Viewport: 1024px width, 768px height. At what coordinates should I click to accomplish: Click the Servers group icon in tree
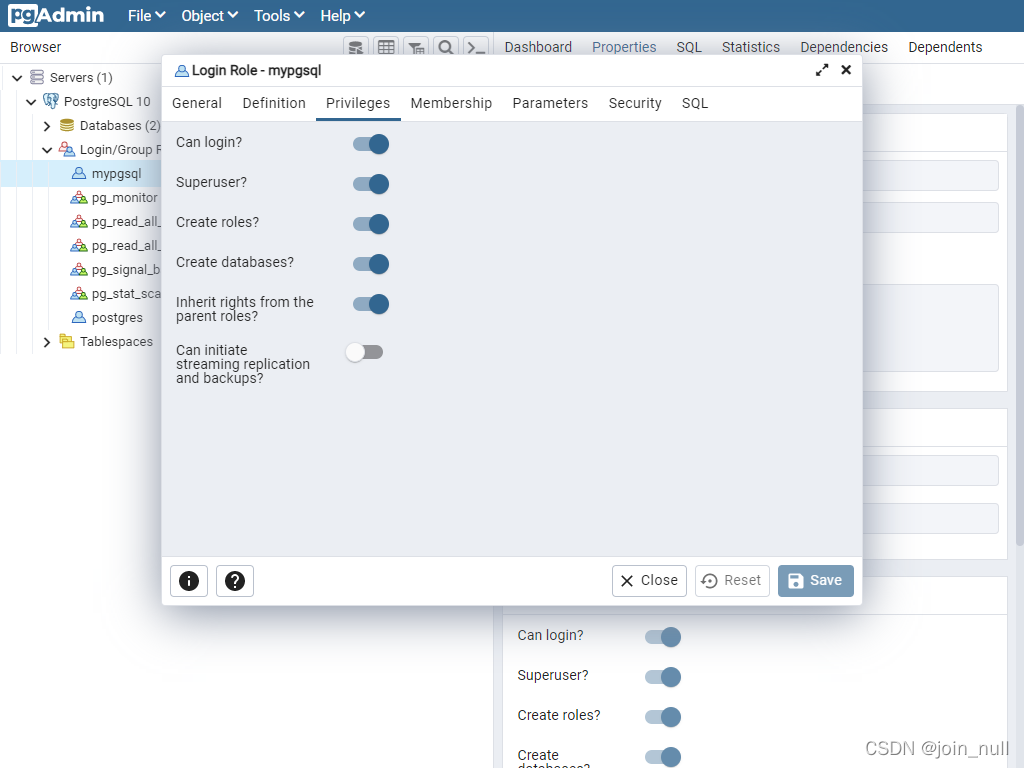click(x=37, y=77)
